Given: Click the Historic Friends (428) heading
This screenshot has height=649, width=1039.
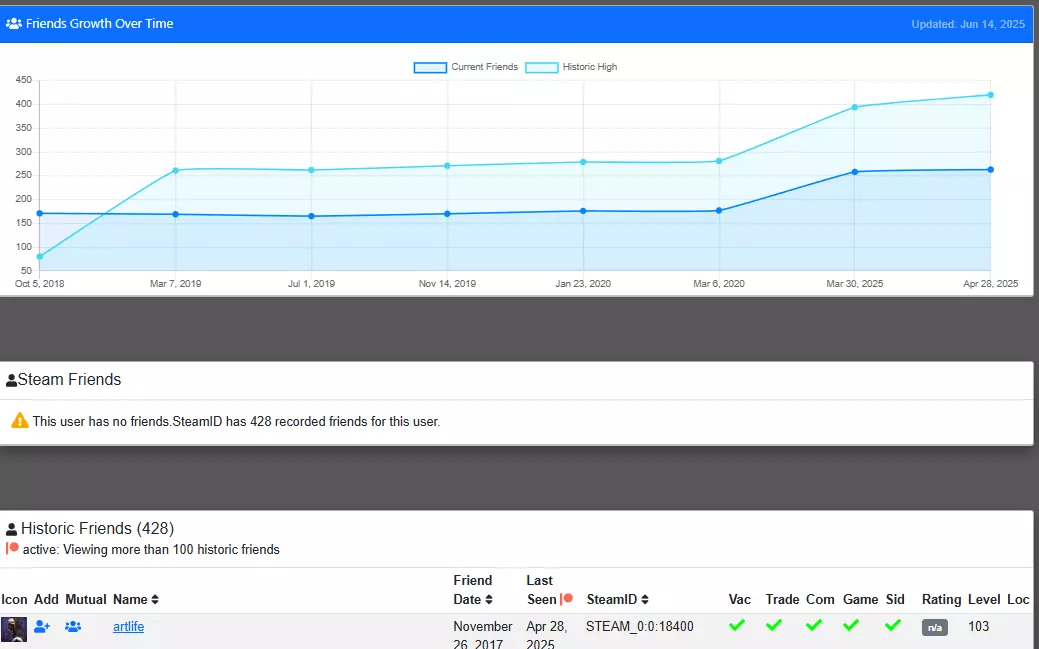Looking at the screenshot, I should pyautogui.click(x=97, y=528).
